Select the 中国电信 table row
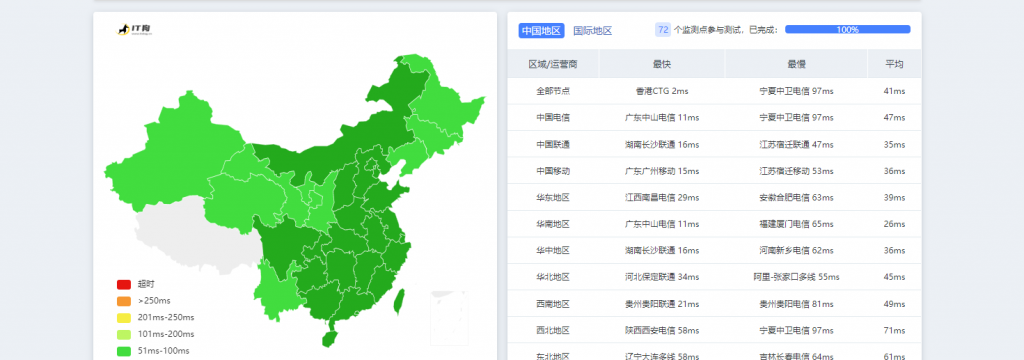Screen dimensions: 1024x360 pyautogui.click(x=714, y=118)
